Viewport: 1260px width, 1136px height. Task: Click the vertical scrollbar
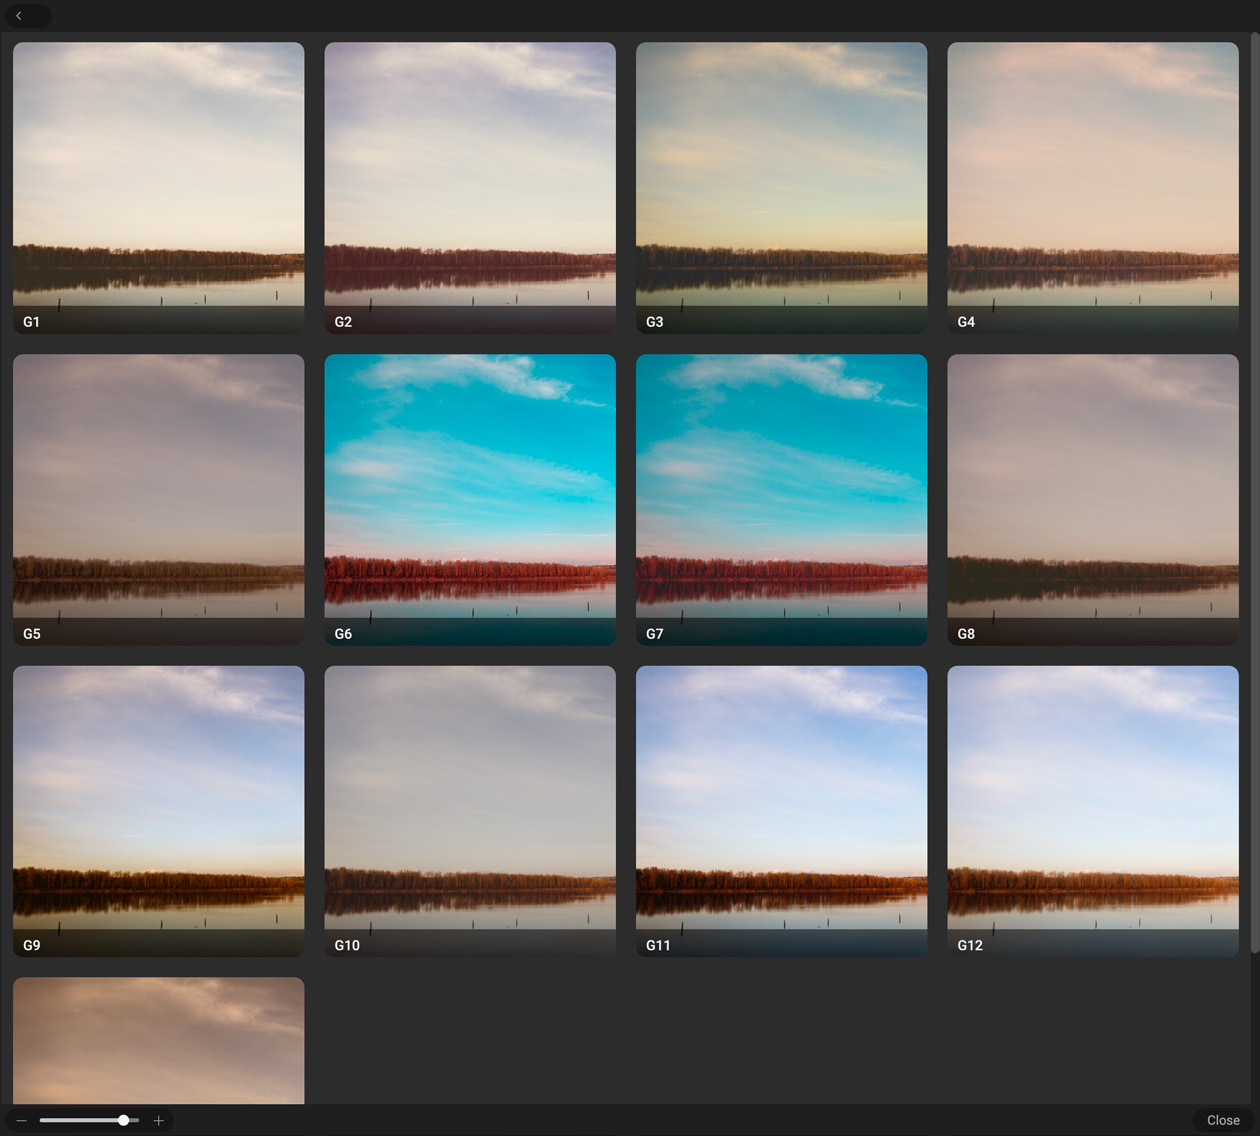(1255, 492)
